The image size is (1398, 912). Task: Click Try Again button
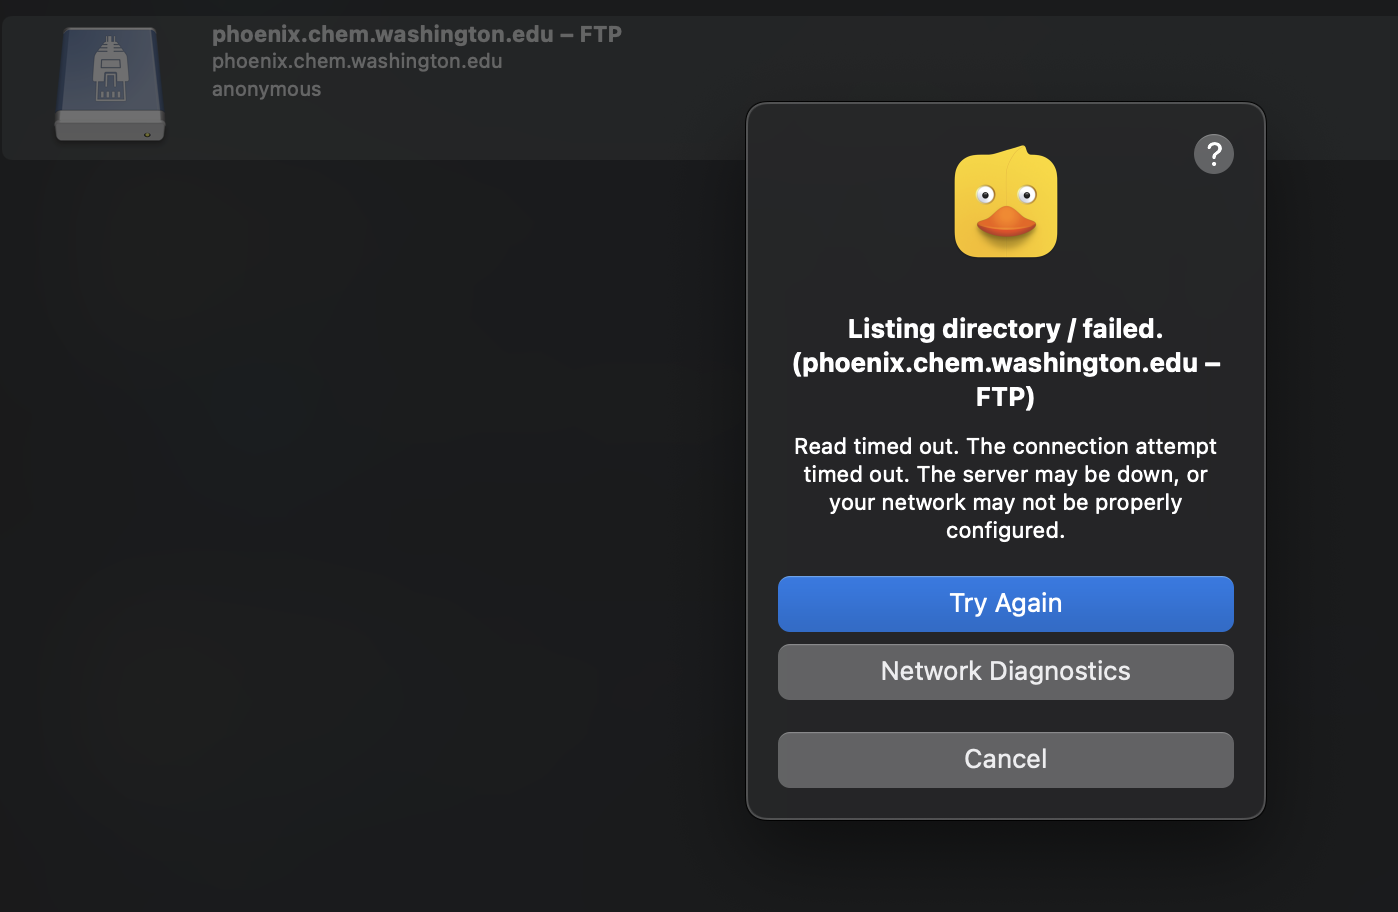(x=1005, y=603)
